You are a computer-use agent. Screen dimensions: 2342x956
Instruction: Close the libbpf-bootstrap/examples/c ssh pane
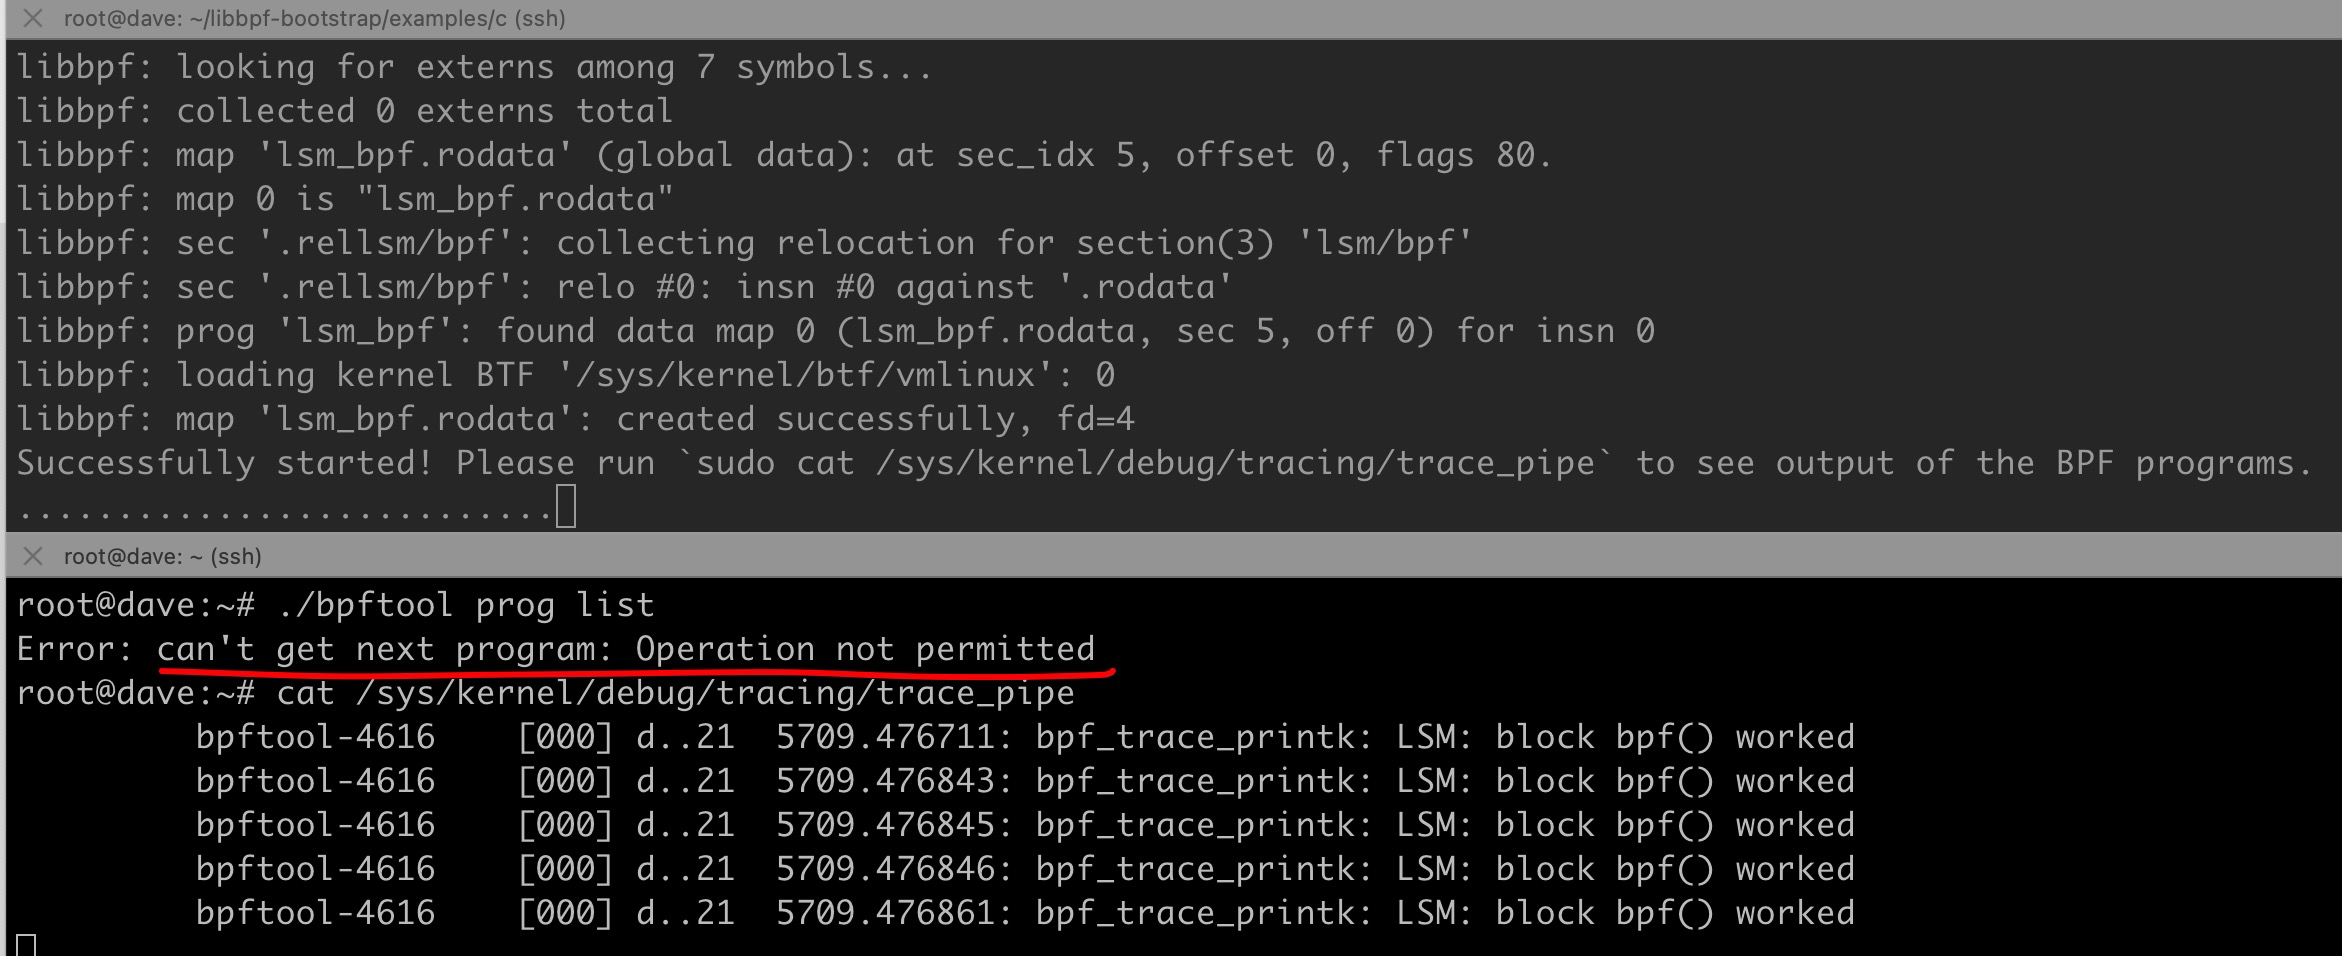[33, 18]
